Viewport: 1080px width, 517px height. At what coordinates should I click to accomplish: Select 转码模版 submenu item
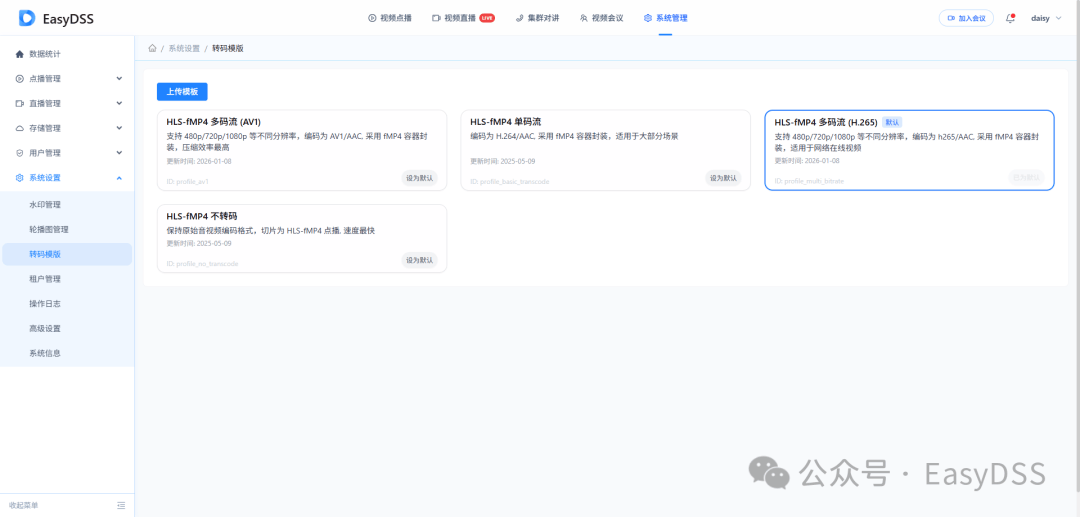68,254
